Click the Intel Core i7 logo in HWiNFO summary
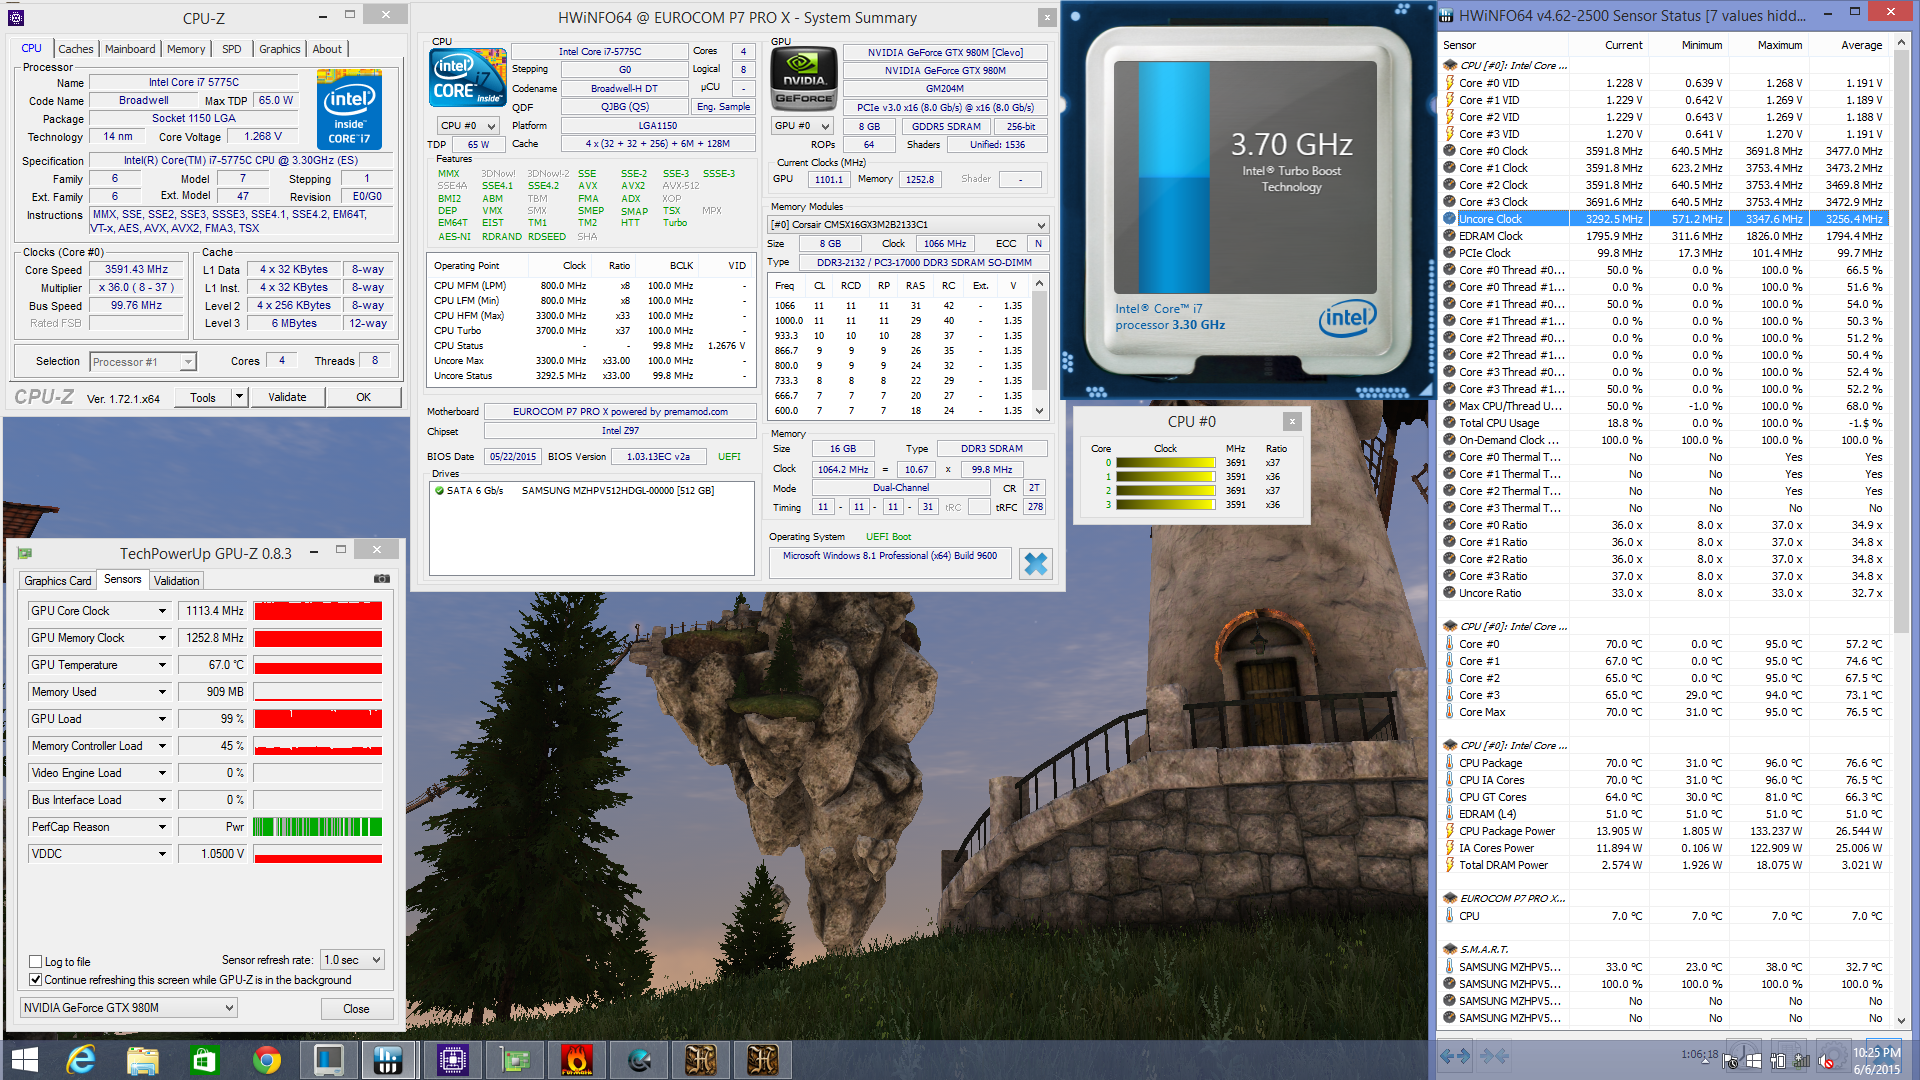Screen dimensions: 1920x1080 pos(467,78)
